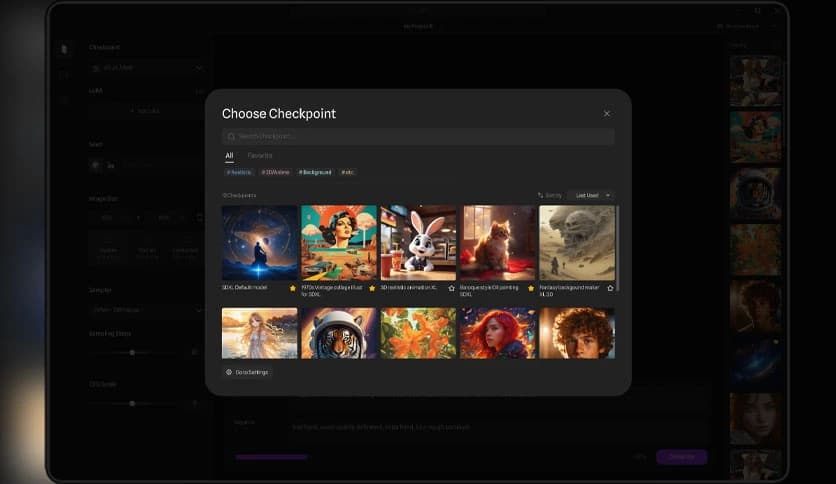Select the SDXL Default model thumbnail

[260, 243]
